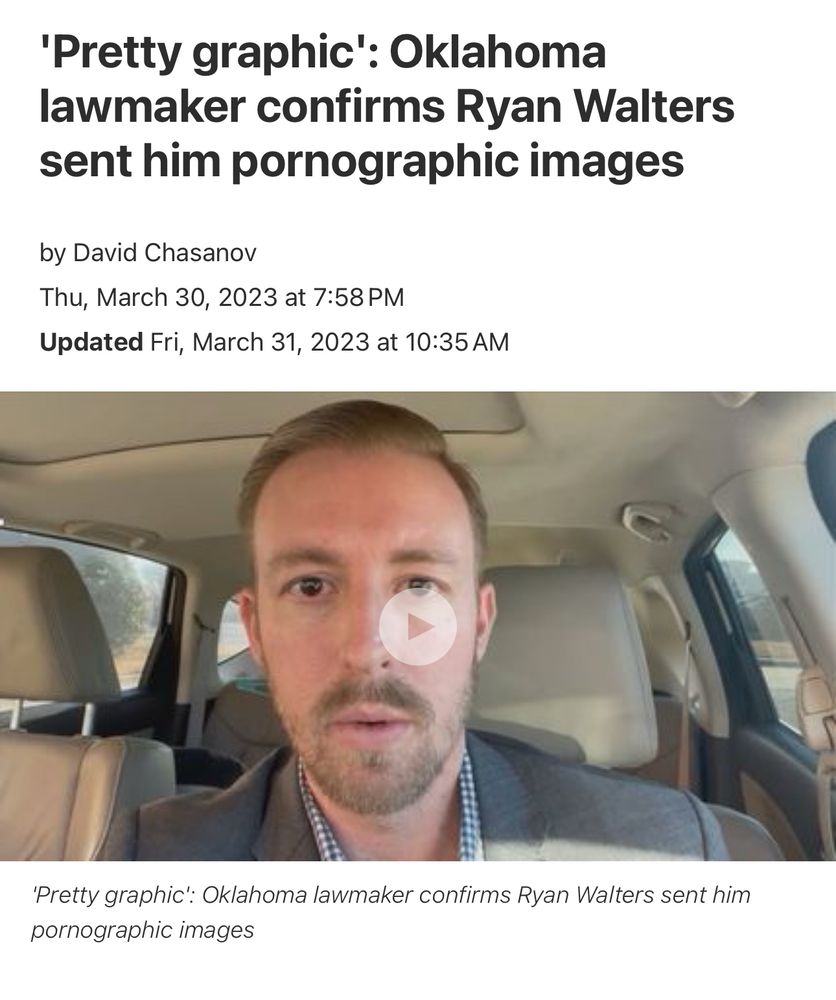Click 'Oklahoma' in the headline's first line
836x1000 pixels.
497,51
